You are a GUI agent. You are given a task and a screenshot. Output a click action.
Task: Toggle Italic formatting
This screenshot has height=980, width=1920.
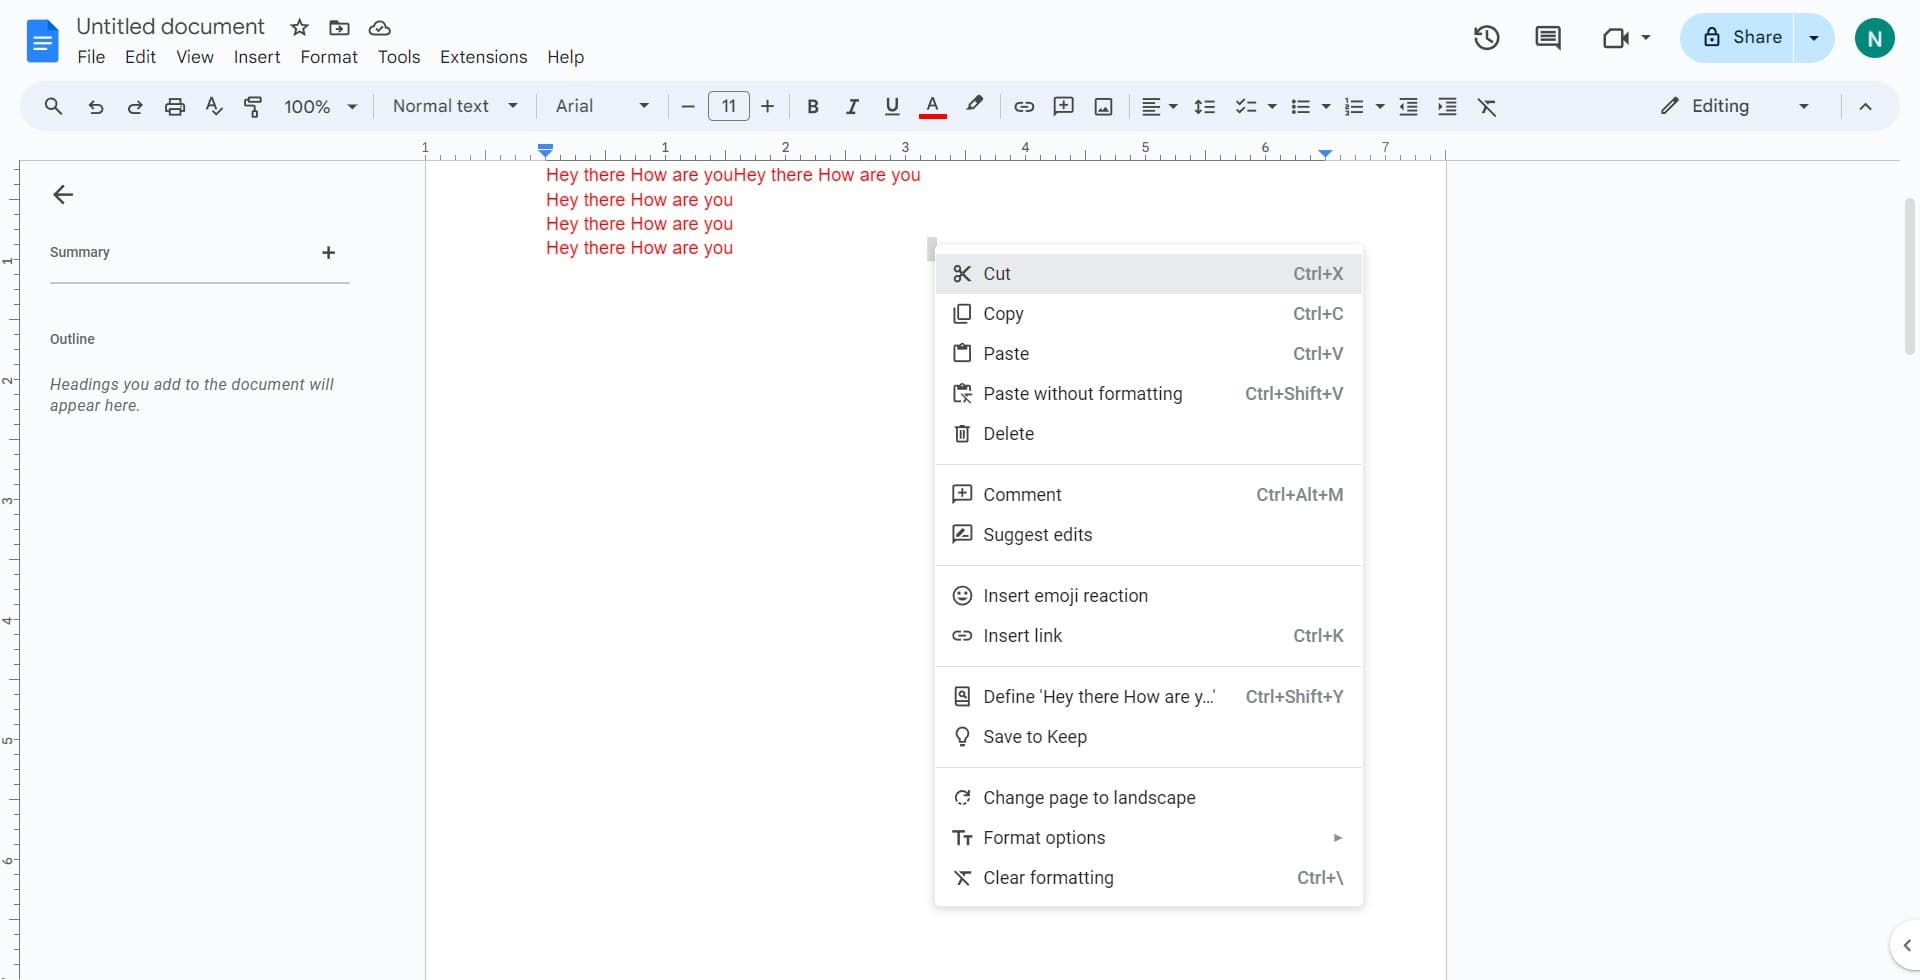click(x=852, y=107)
